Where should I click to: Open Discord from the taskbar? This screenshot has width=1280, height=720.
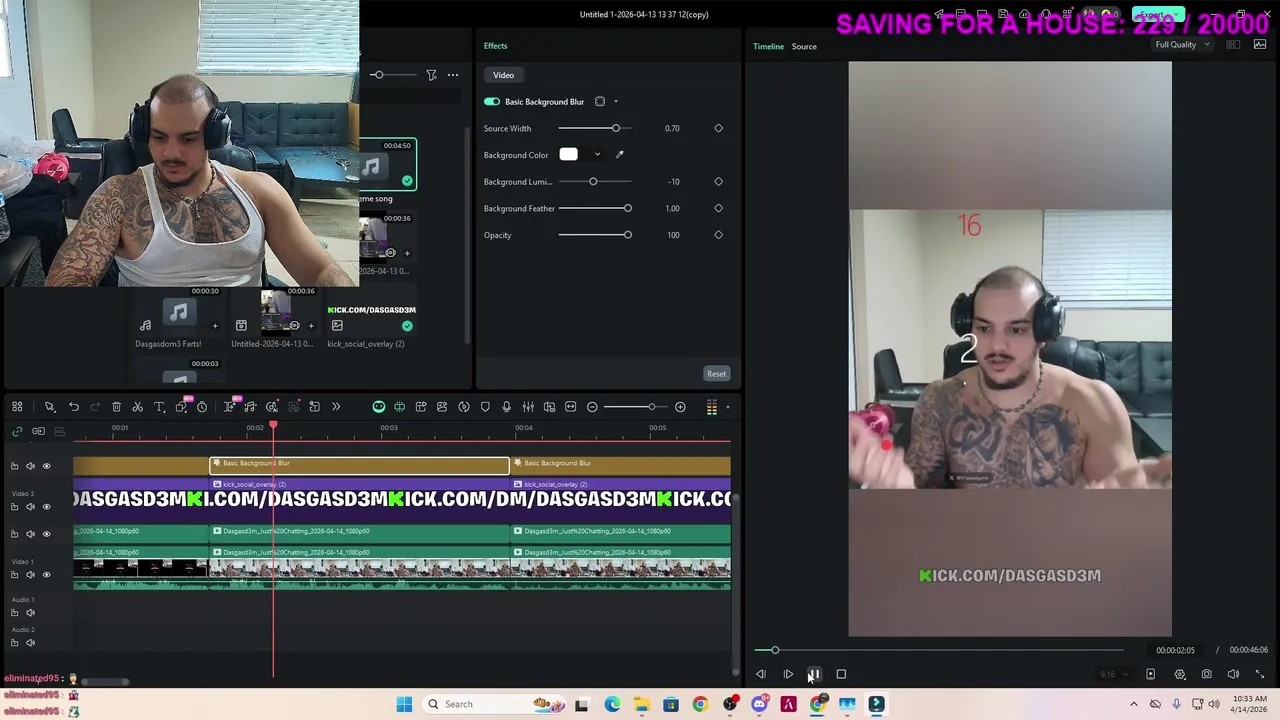759,705
